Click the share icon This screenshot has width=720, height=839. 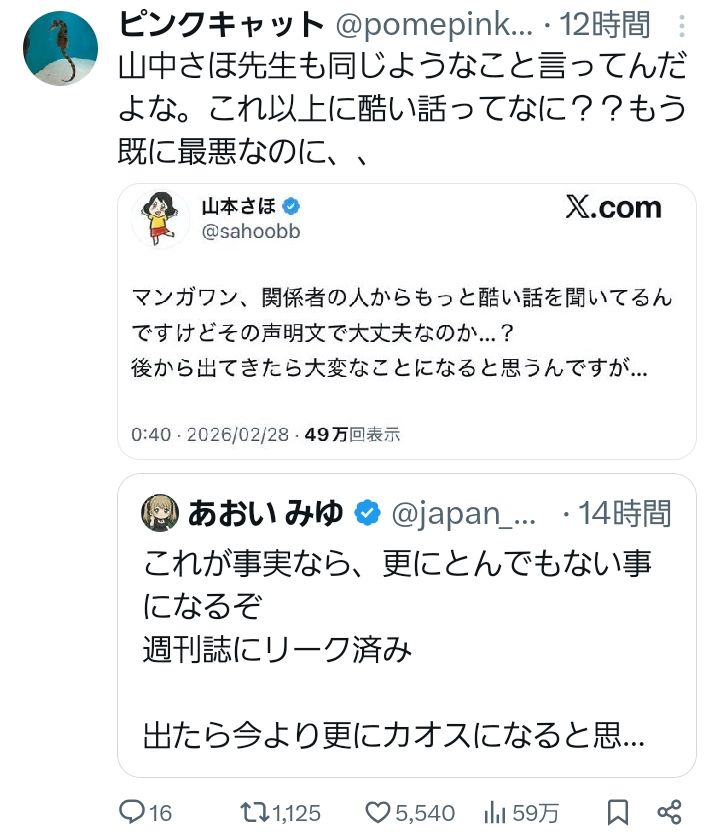click(x=671, y=812)
